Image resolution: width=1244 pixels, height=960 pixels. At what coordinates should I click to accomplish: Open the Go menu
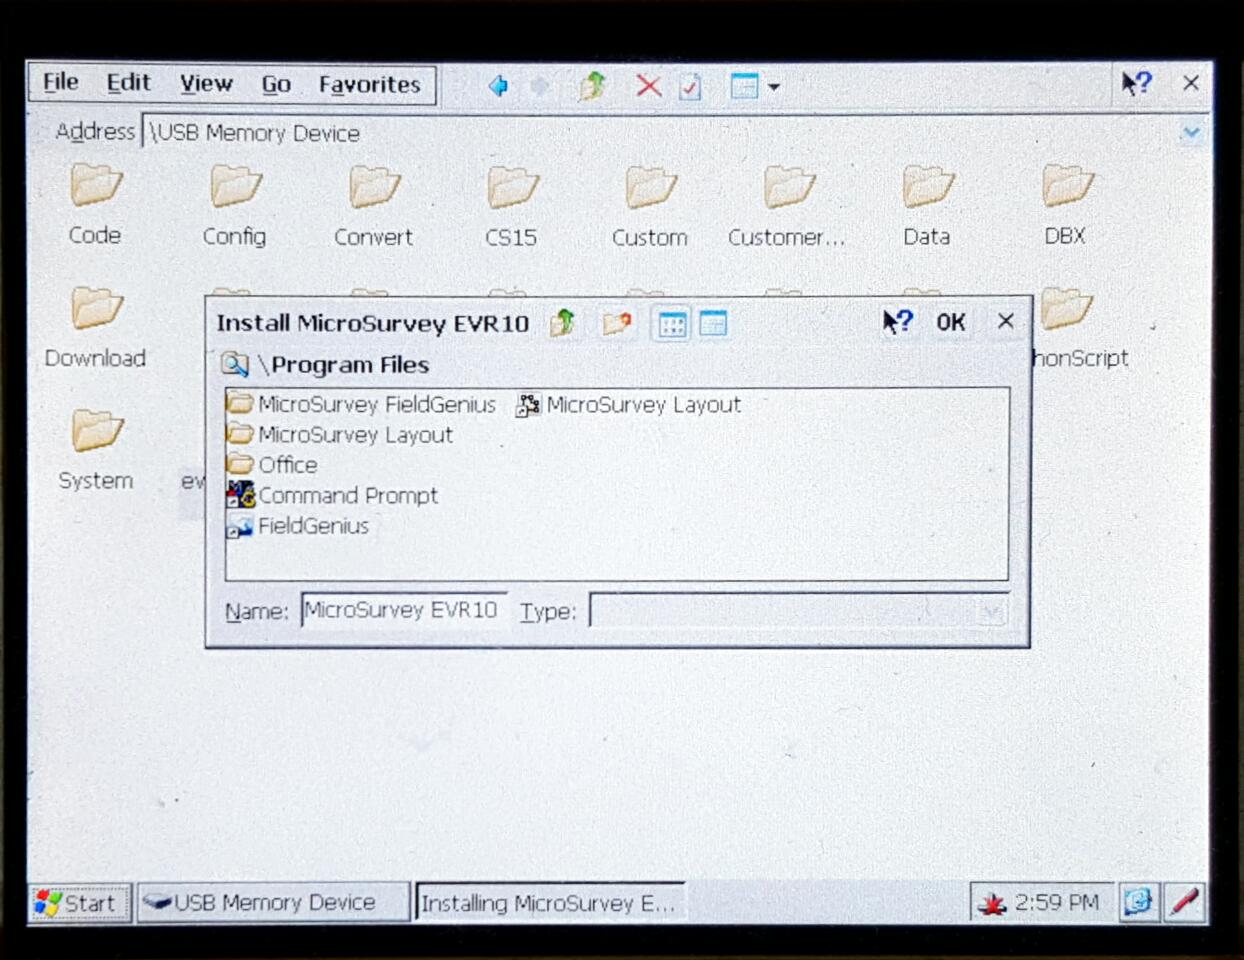tap(276, 85)
